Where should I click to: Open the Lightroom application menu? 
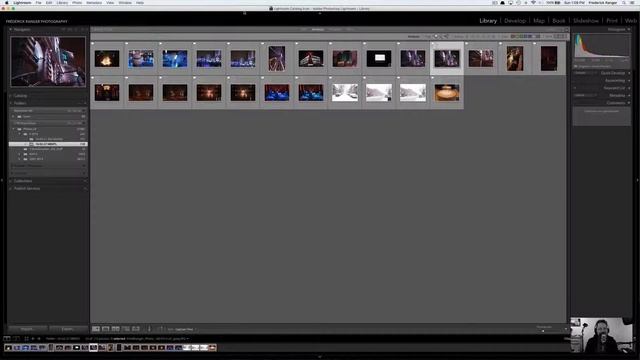click(x=22, y=2)
